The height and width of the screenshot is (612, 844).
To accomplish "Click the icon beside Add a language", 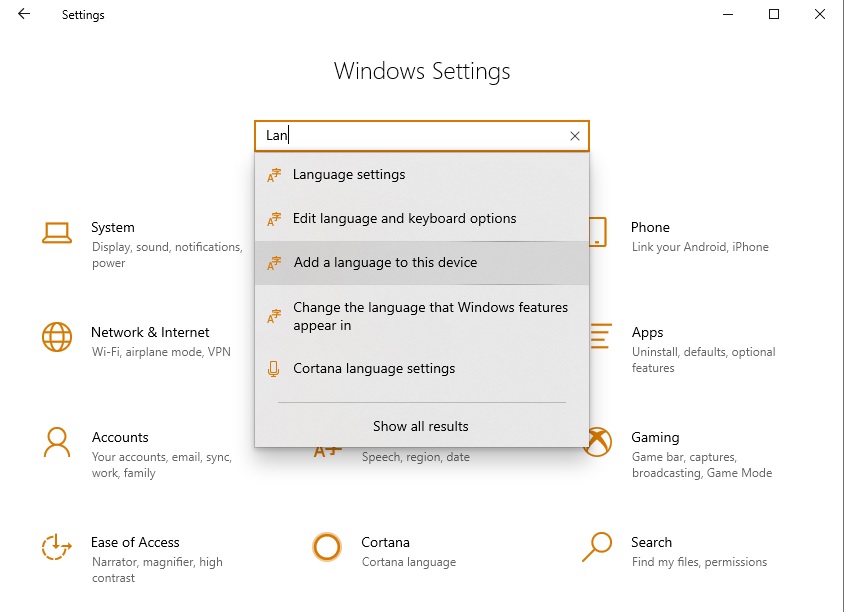I will [x=274, y=263].
